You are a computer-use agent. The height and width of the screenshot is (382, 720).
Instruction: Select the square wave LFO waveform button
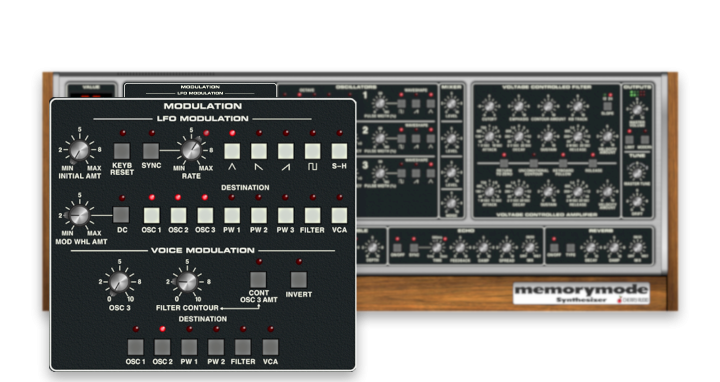click(x=313, y=151)
